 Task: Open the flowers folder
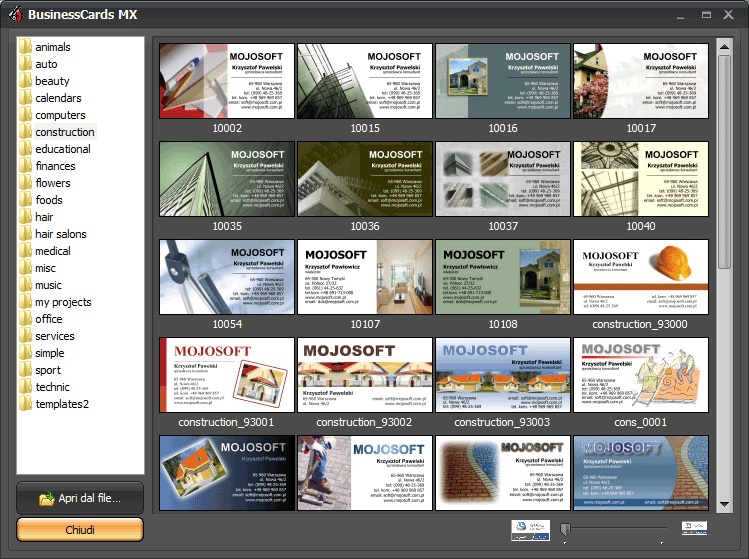[x=53, y=183]
